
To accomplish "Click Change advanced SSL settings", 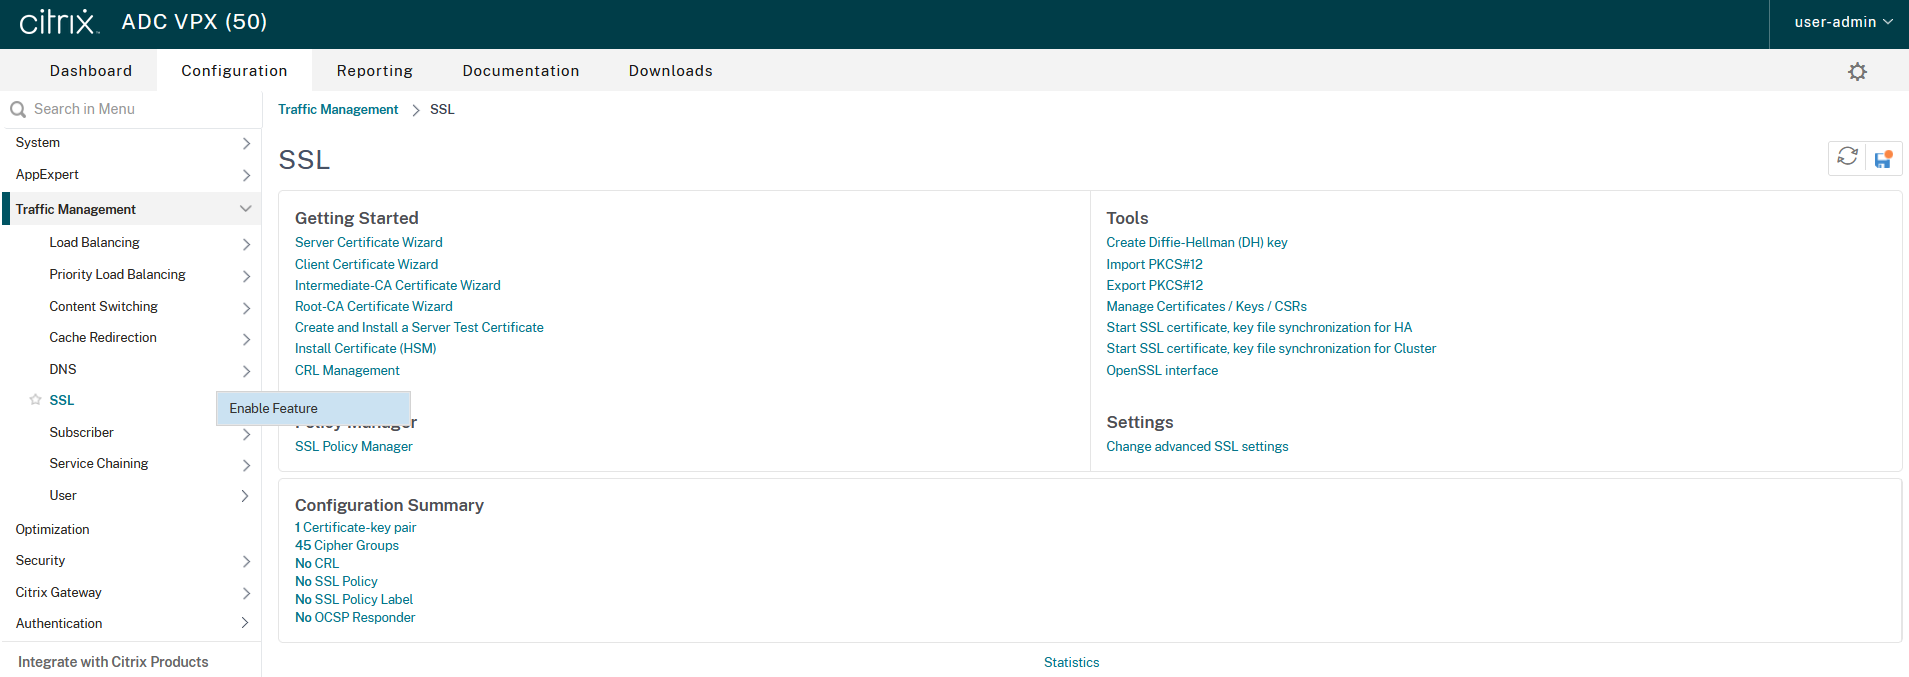I will 1197,447.
